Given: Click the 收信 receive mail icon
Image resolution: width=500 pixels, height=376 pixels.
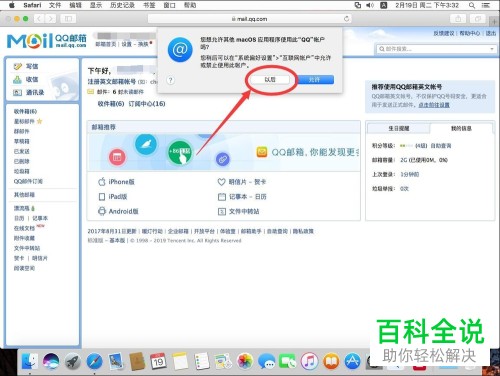Looking at the screenshot, I should (x=17, y=79).
